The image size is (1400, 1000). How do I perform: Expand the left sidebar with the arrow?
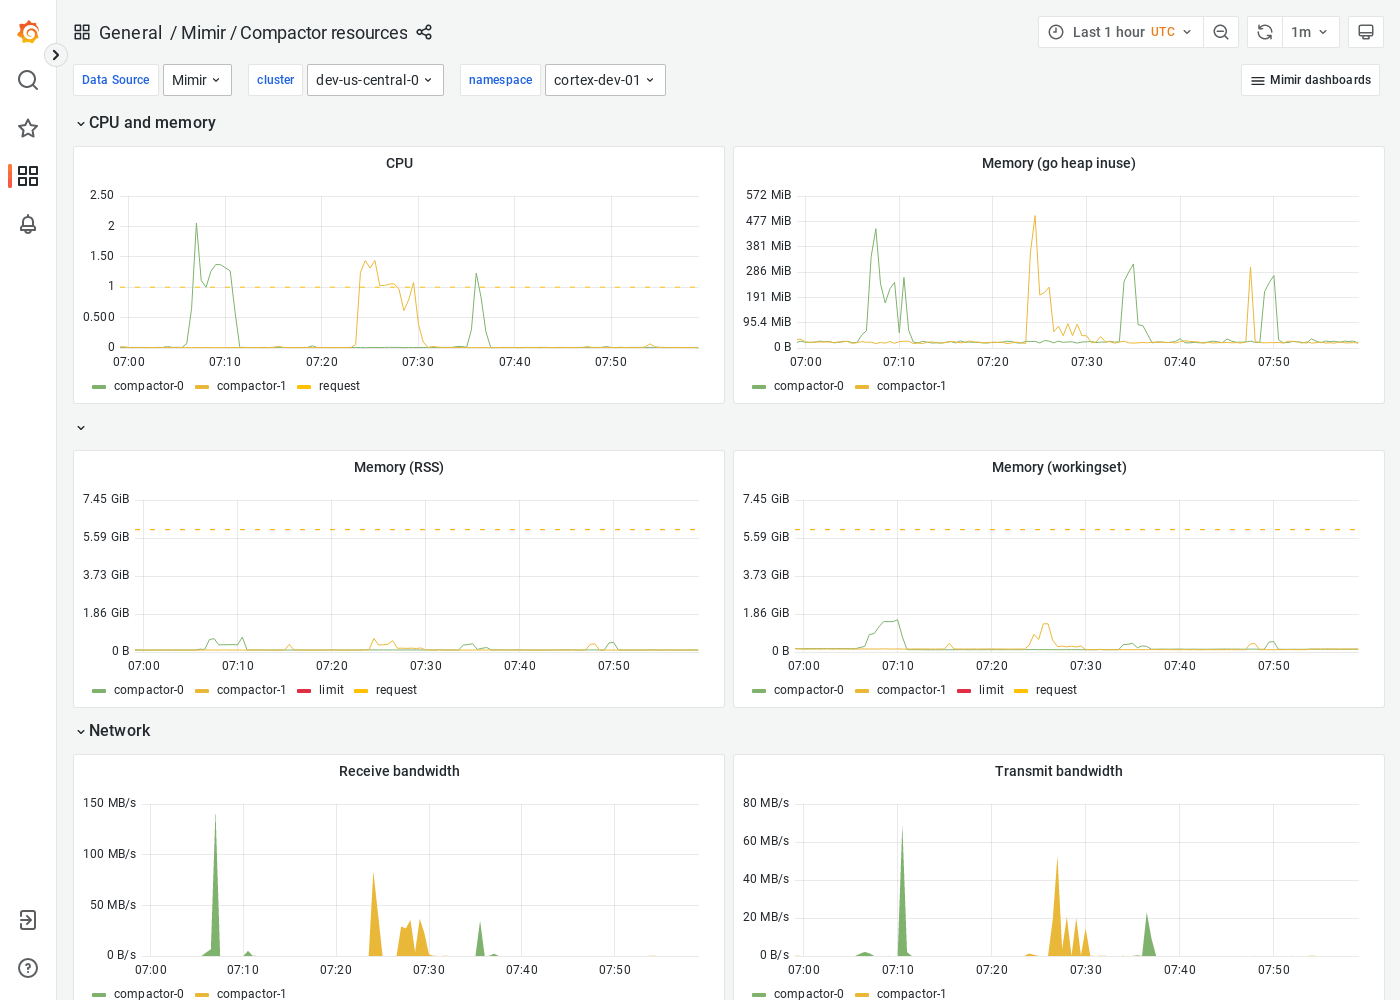55,55
